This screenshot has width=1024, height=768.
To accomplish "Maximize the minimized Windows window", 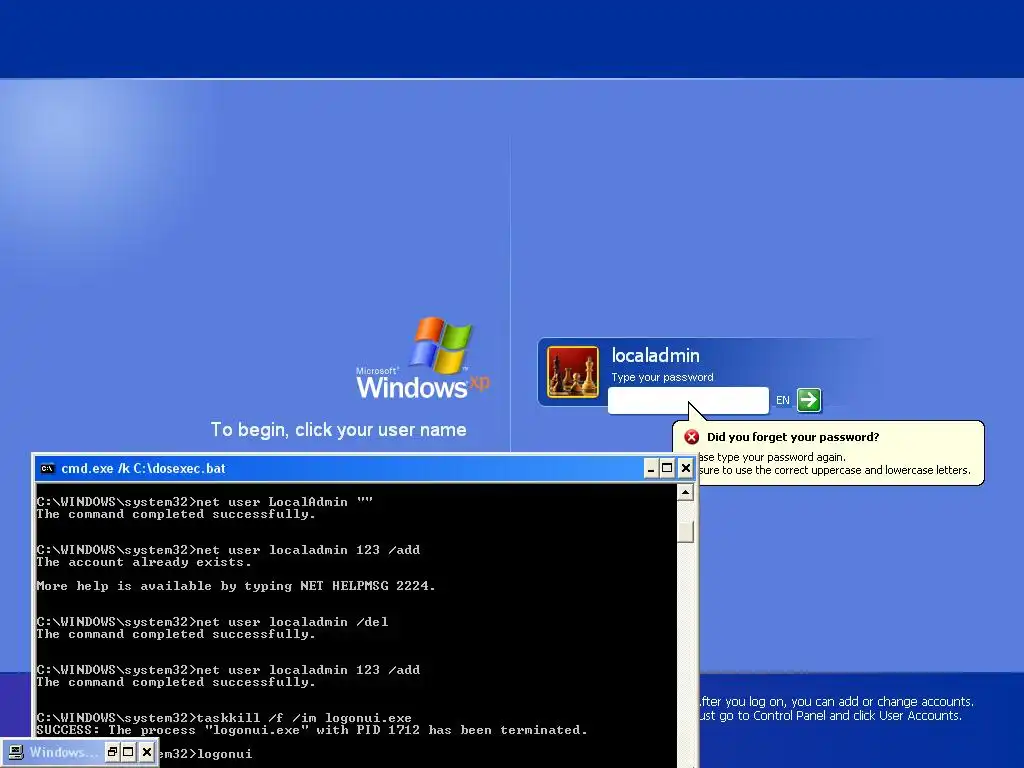I will point(129,752).
